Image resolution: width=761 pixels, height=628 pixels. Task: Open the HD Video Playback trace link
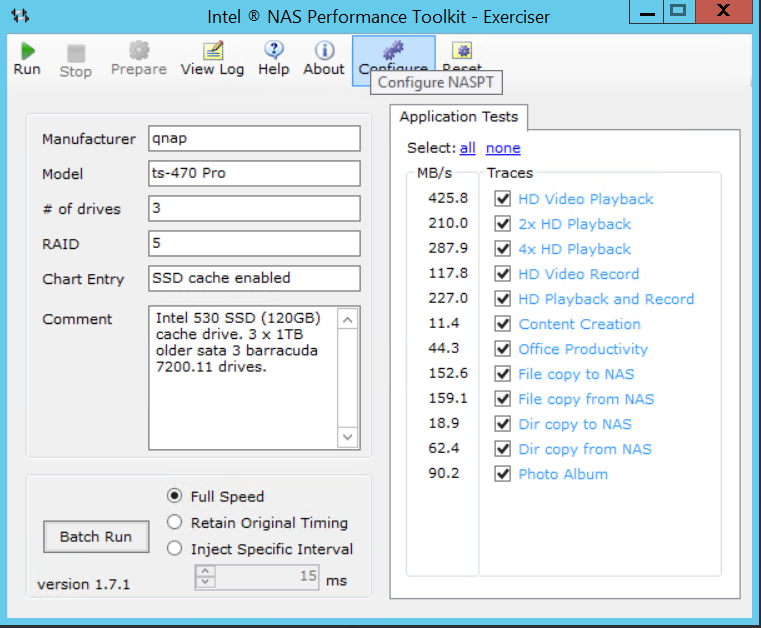click(586, 199)
